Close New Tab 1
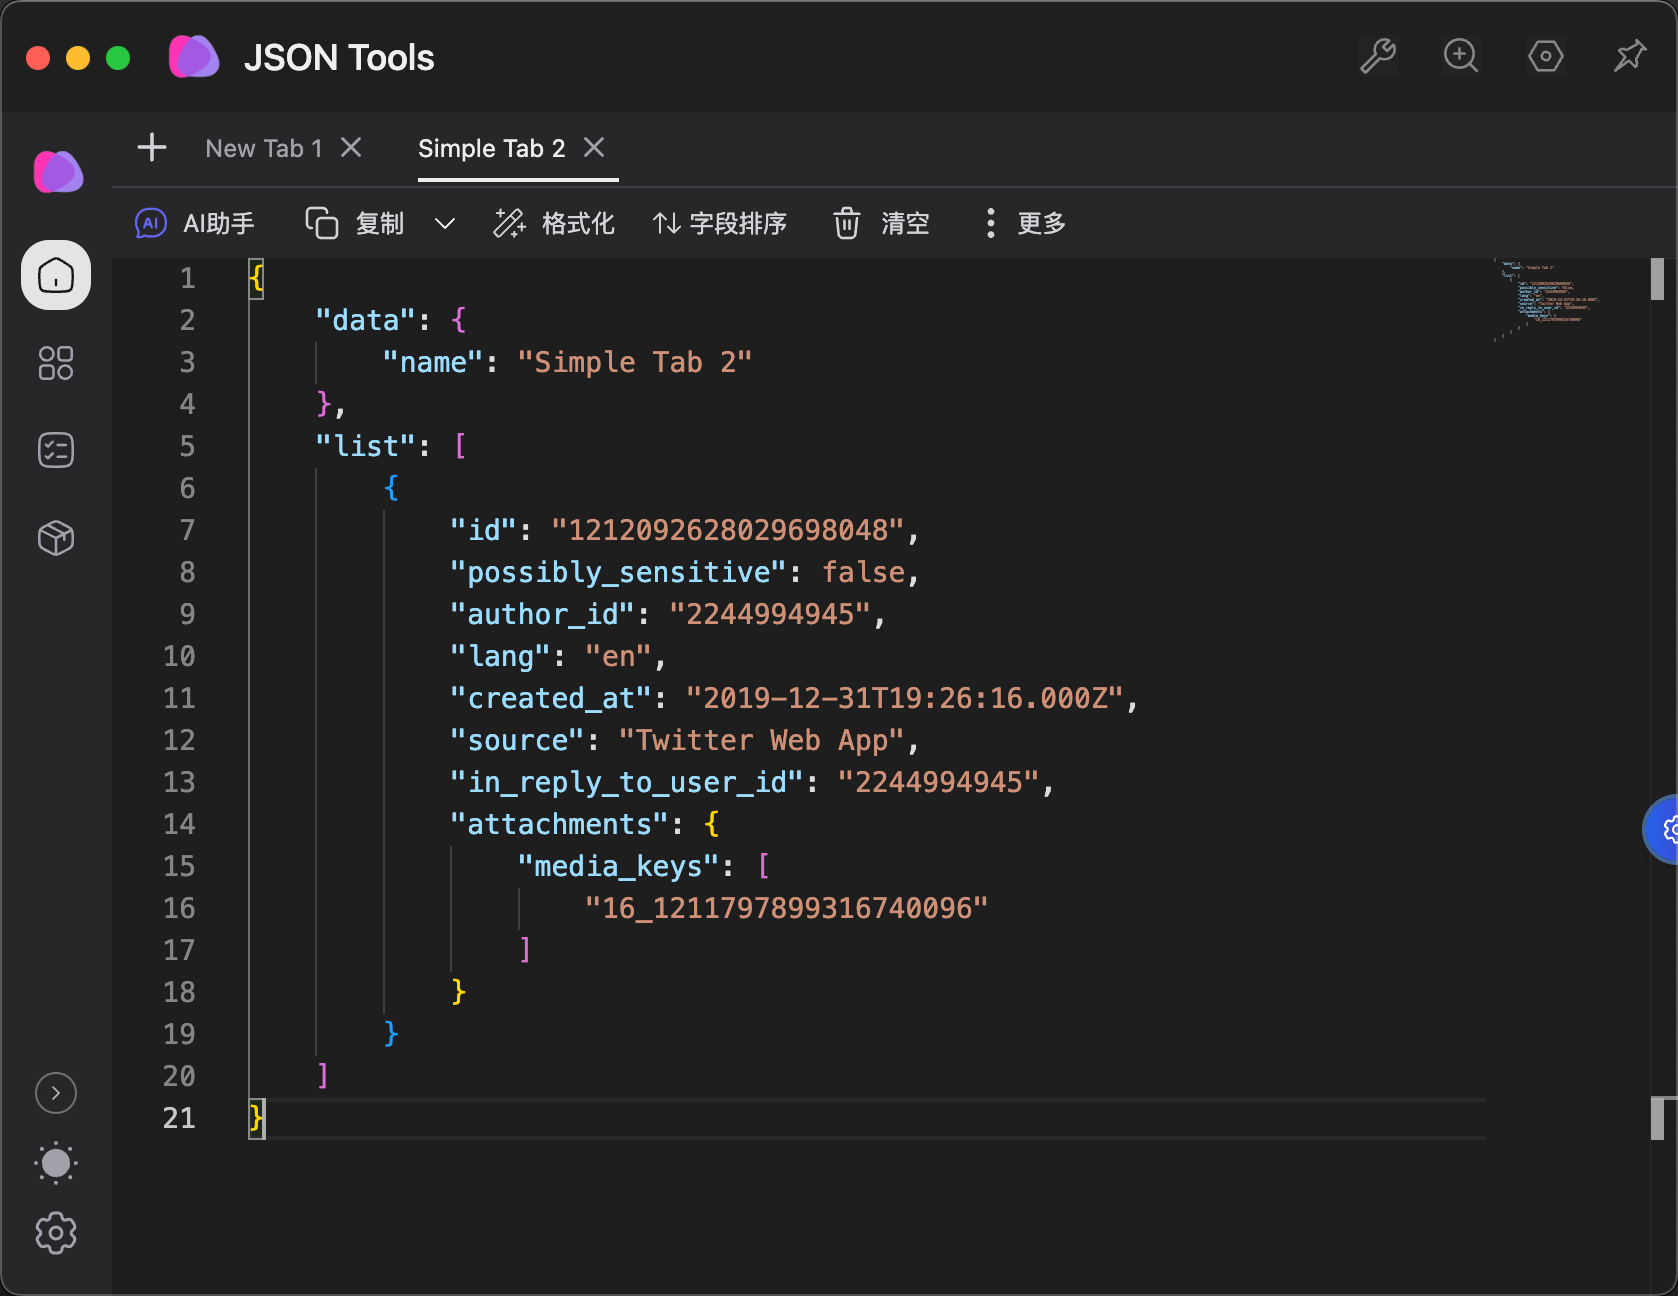 click(x=351, y=148)
